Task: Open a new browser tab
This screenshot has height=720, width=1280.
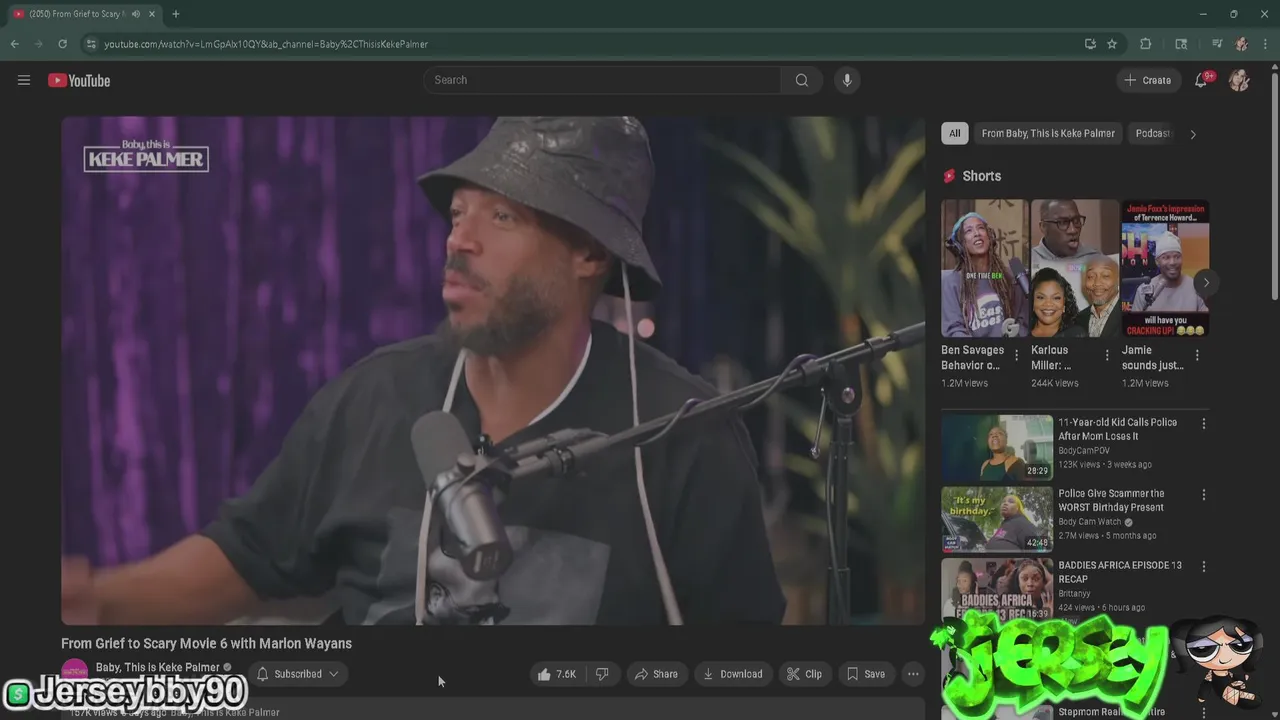Action: [175, 14]
